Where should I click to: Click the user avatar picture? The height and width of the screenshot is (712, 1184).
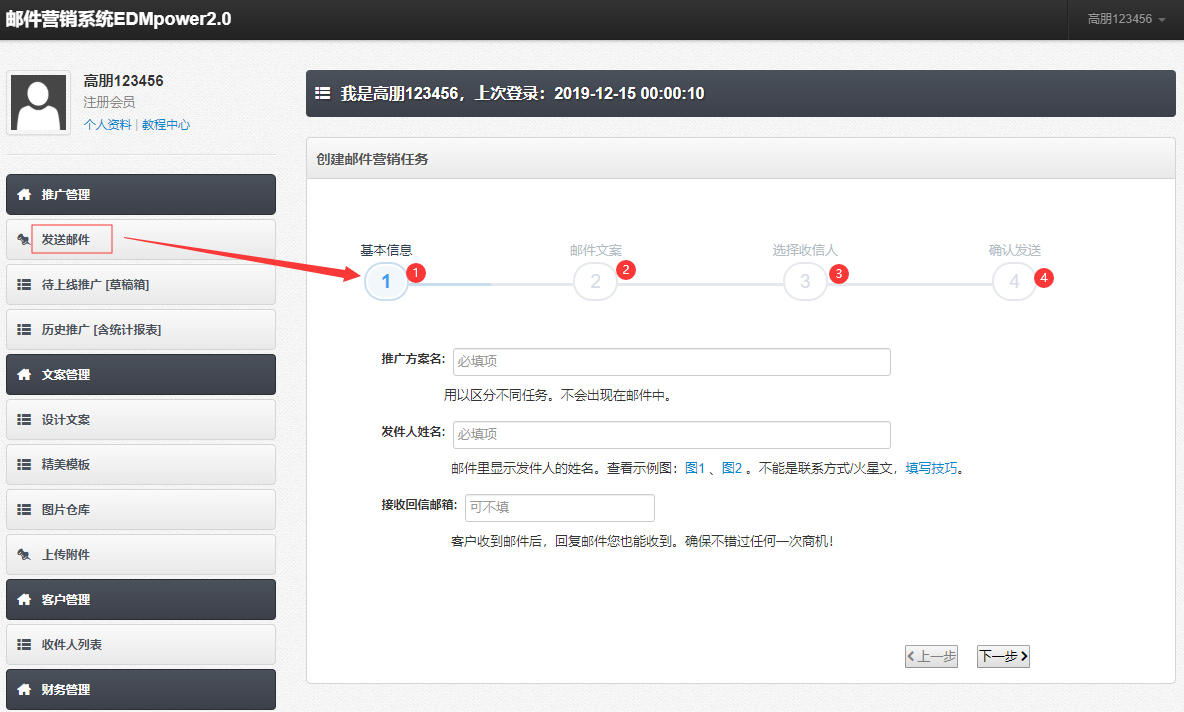click(x=39, y=103)
